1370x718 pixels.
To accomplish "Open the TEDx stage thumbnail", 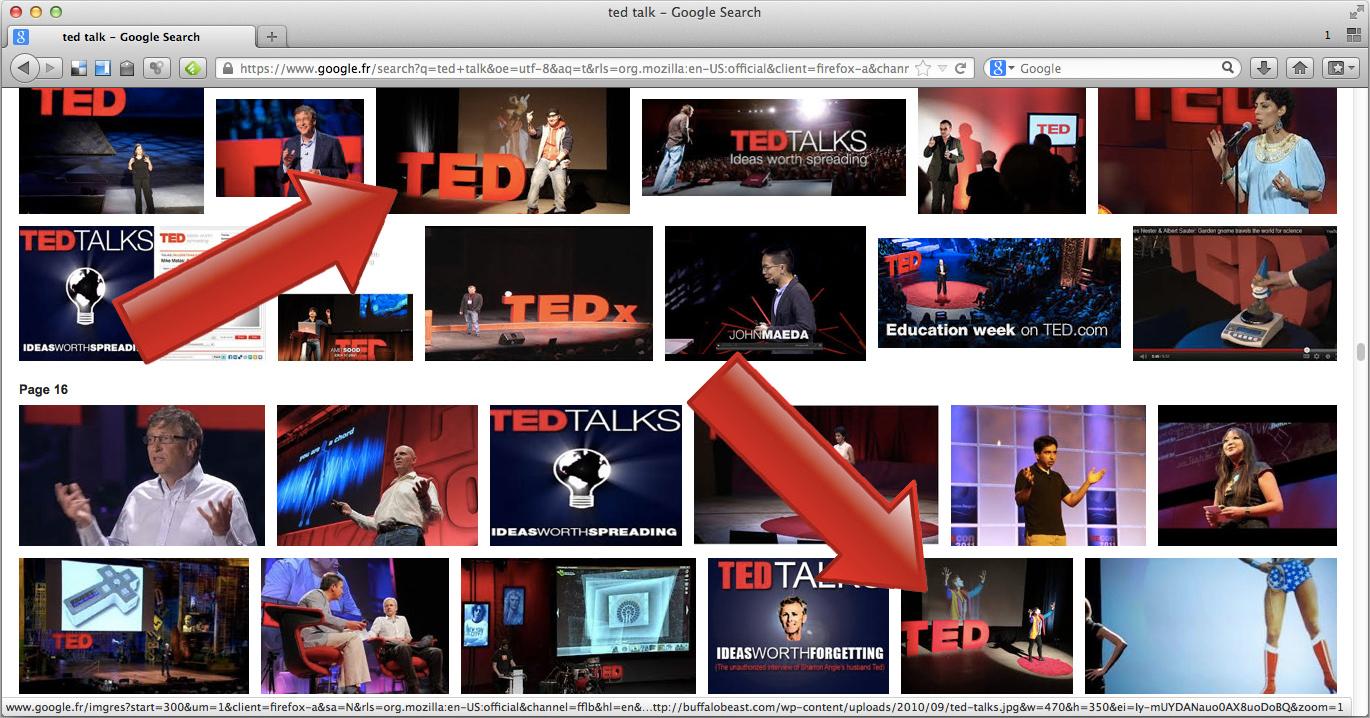I will point(539,293).
